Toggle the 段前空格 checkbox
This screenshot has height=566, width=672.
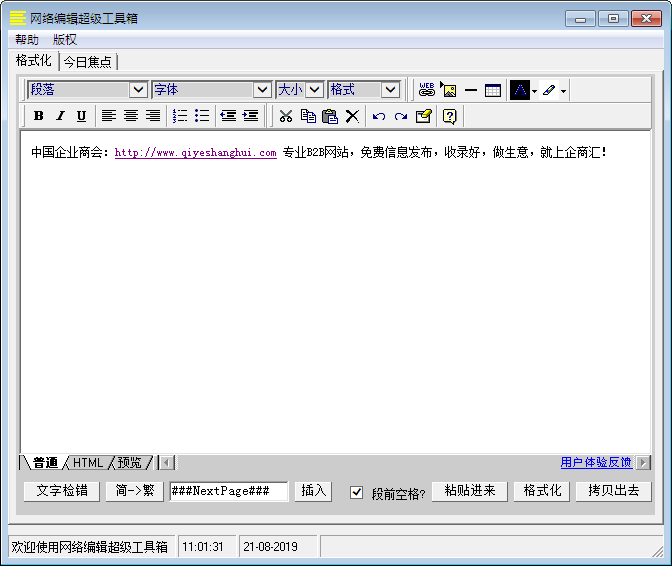pos(357,492)
